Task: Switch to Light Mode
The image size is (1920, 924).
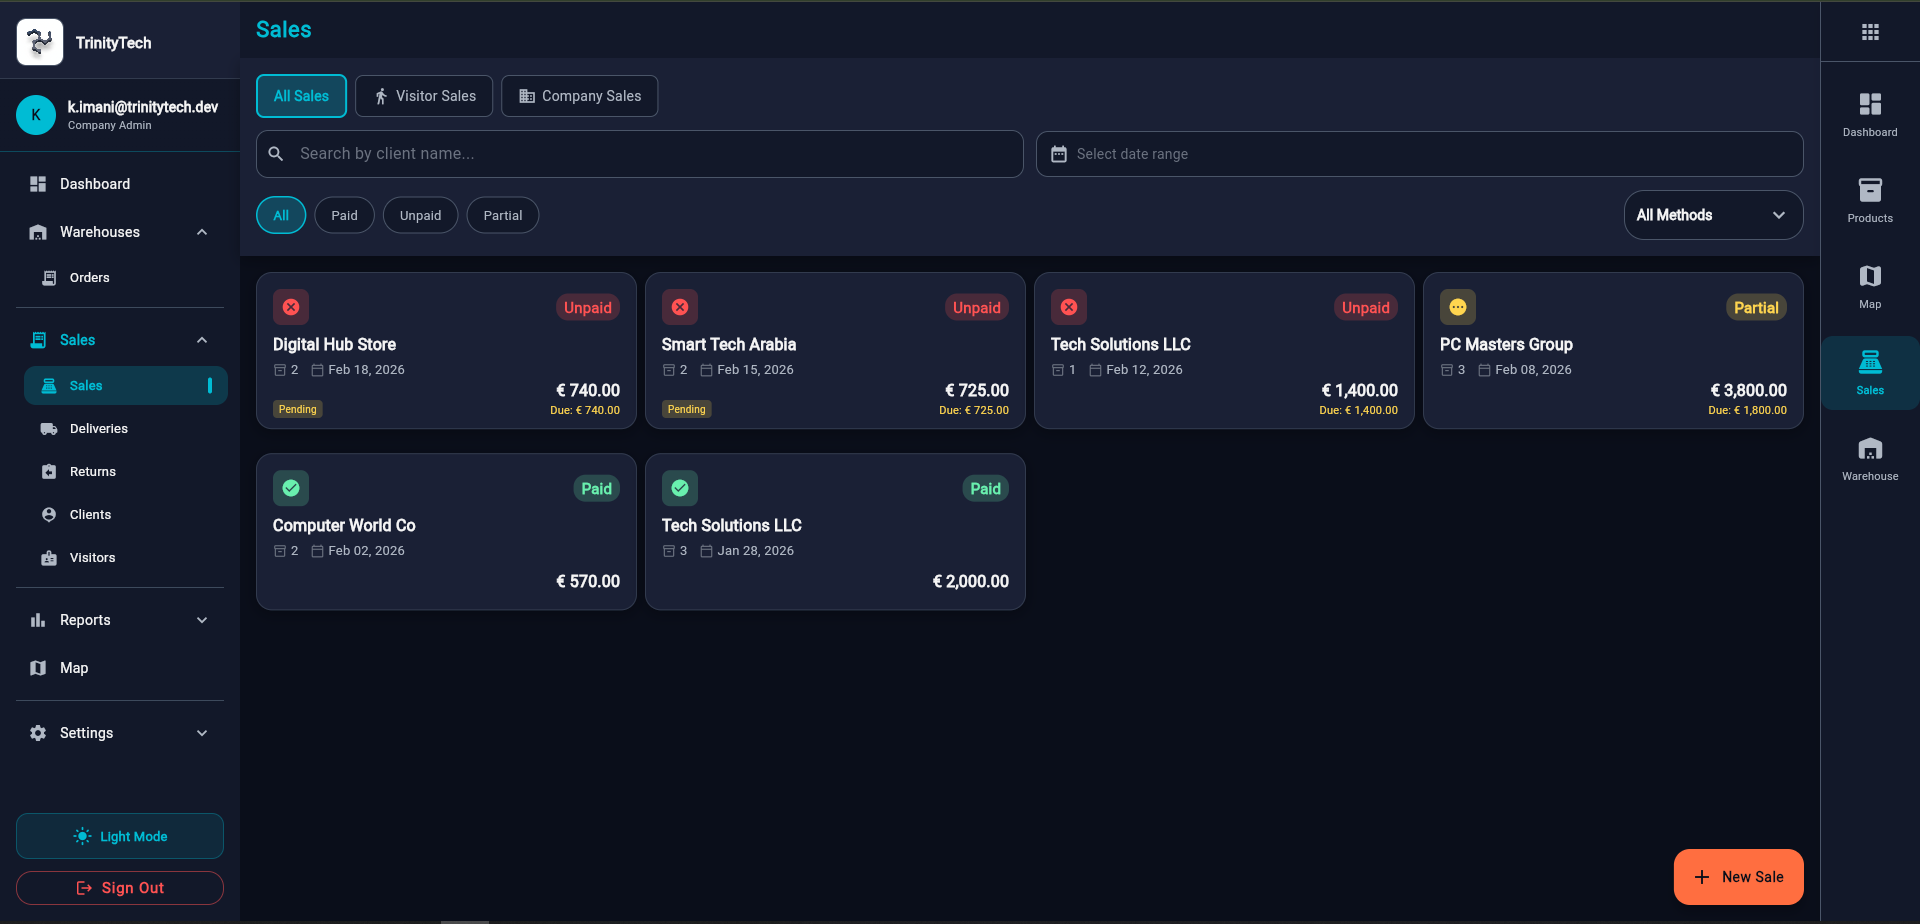Action: coord(120,836)
